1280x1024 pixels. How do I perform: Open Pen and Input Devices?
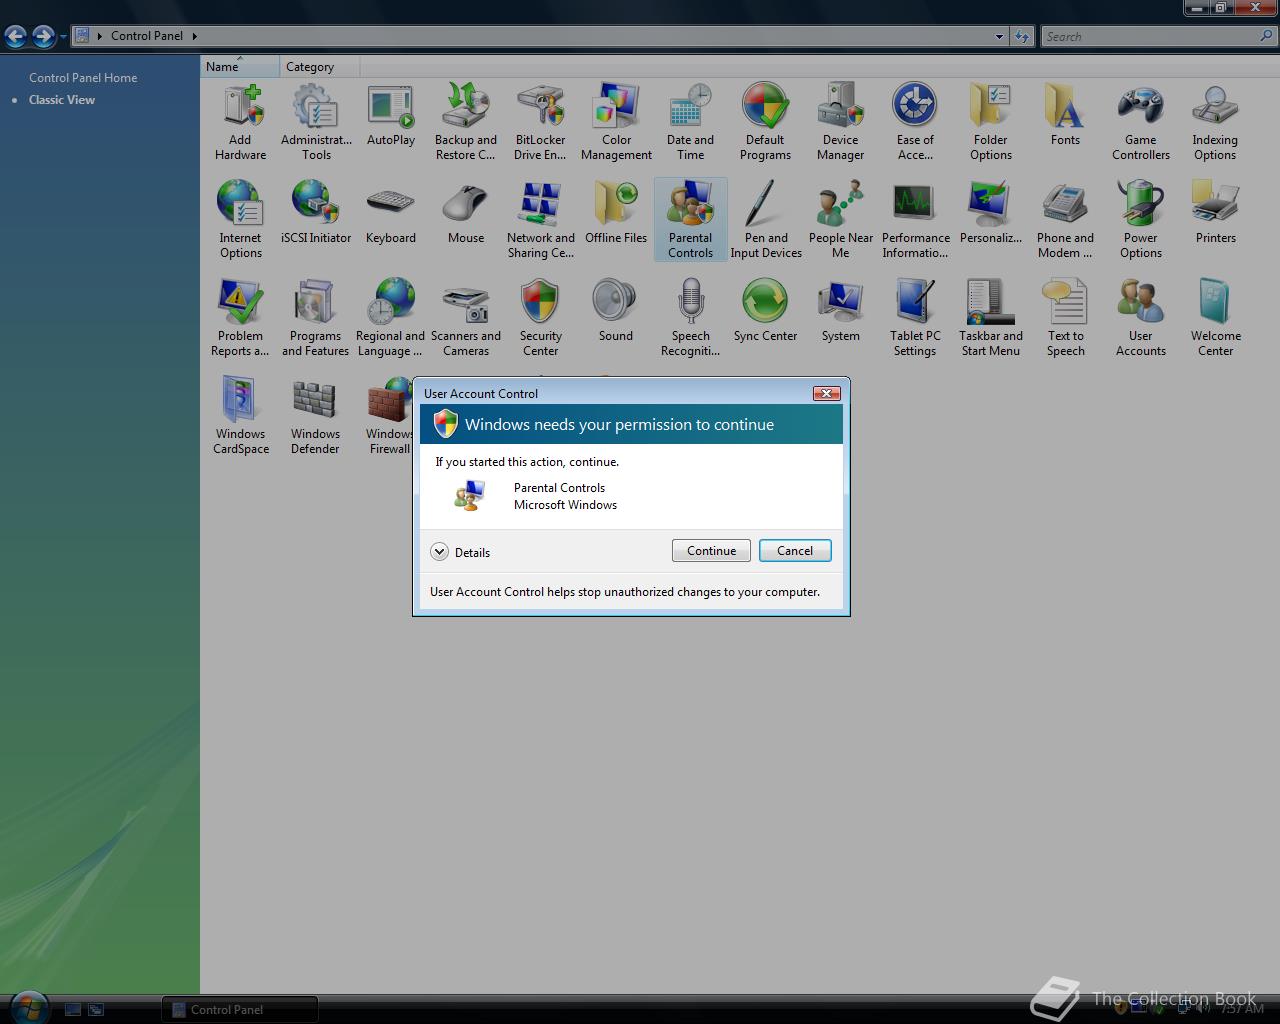point(766,220)
